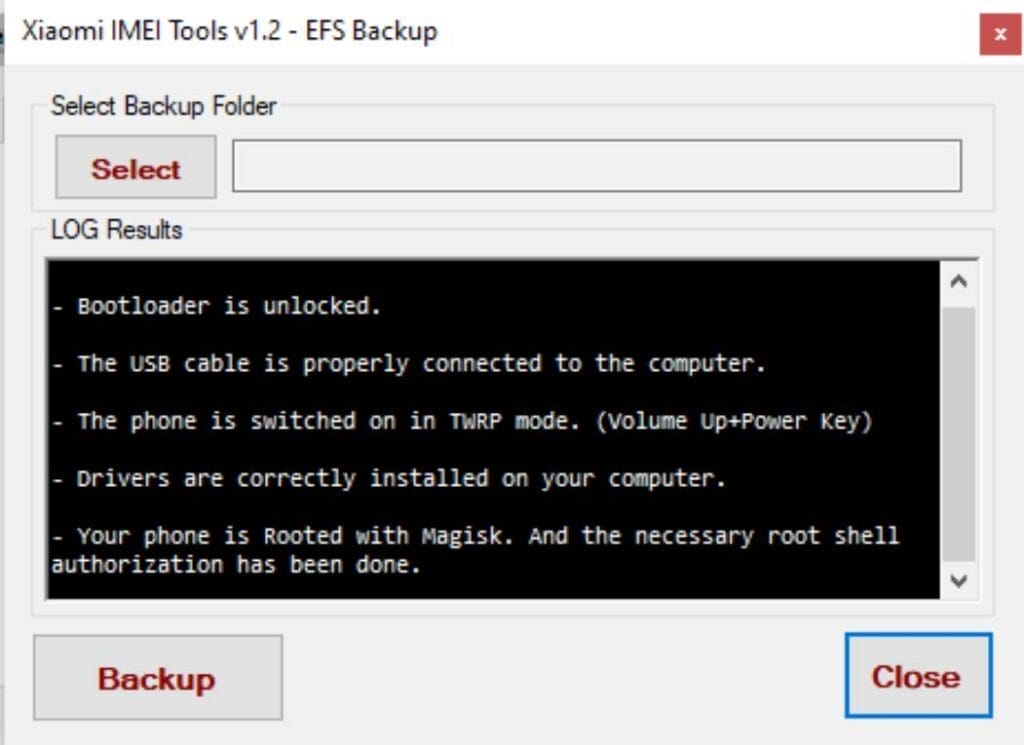This screenshot has height=745, width=1024.
Task: Click the Close button at bottom right
Action: click(916, 676)
